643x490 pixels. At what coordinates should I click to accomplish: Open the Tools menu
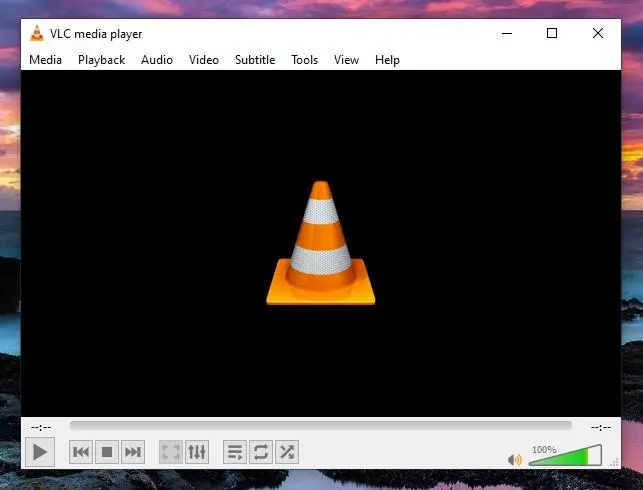click(305, 60)
